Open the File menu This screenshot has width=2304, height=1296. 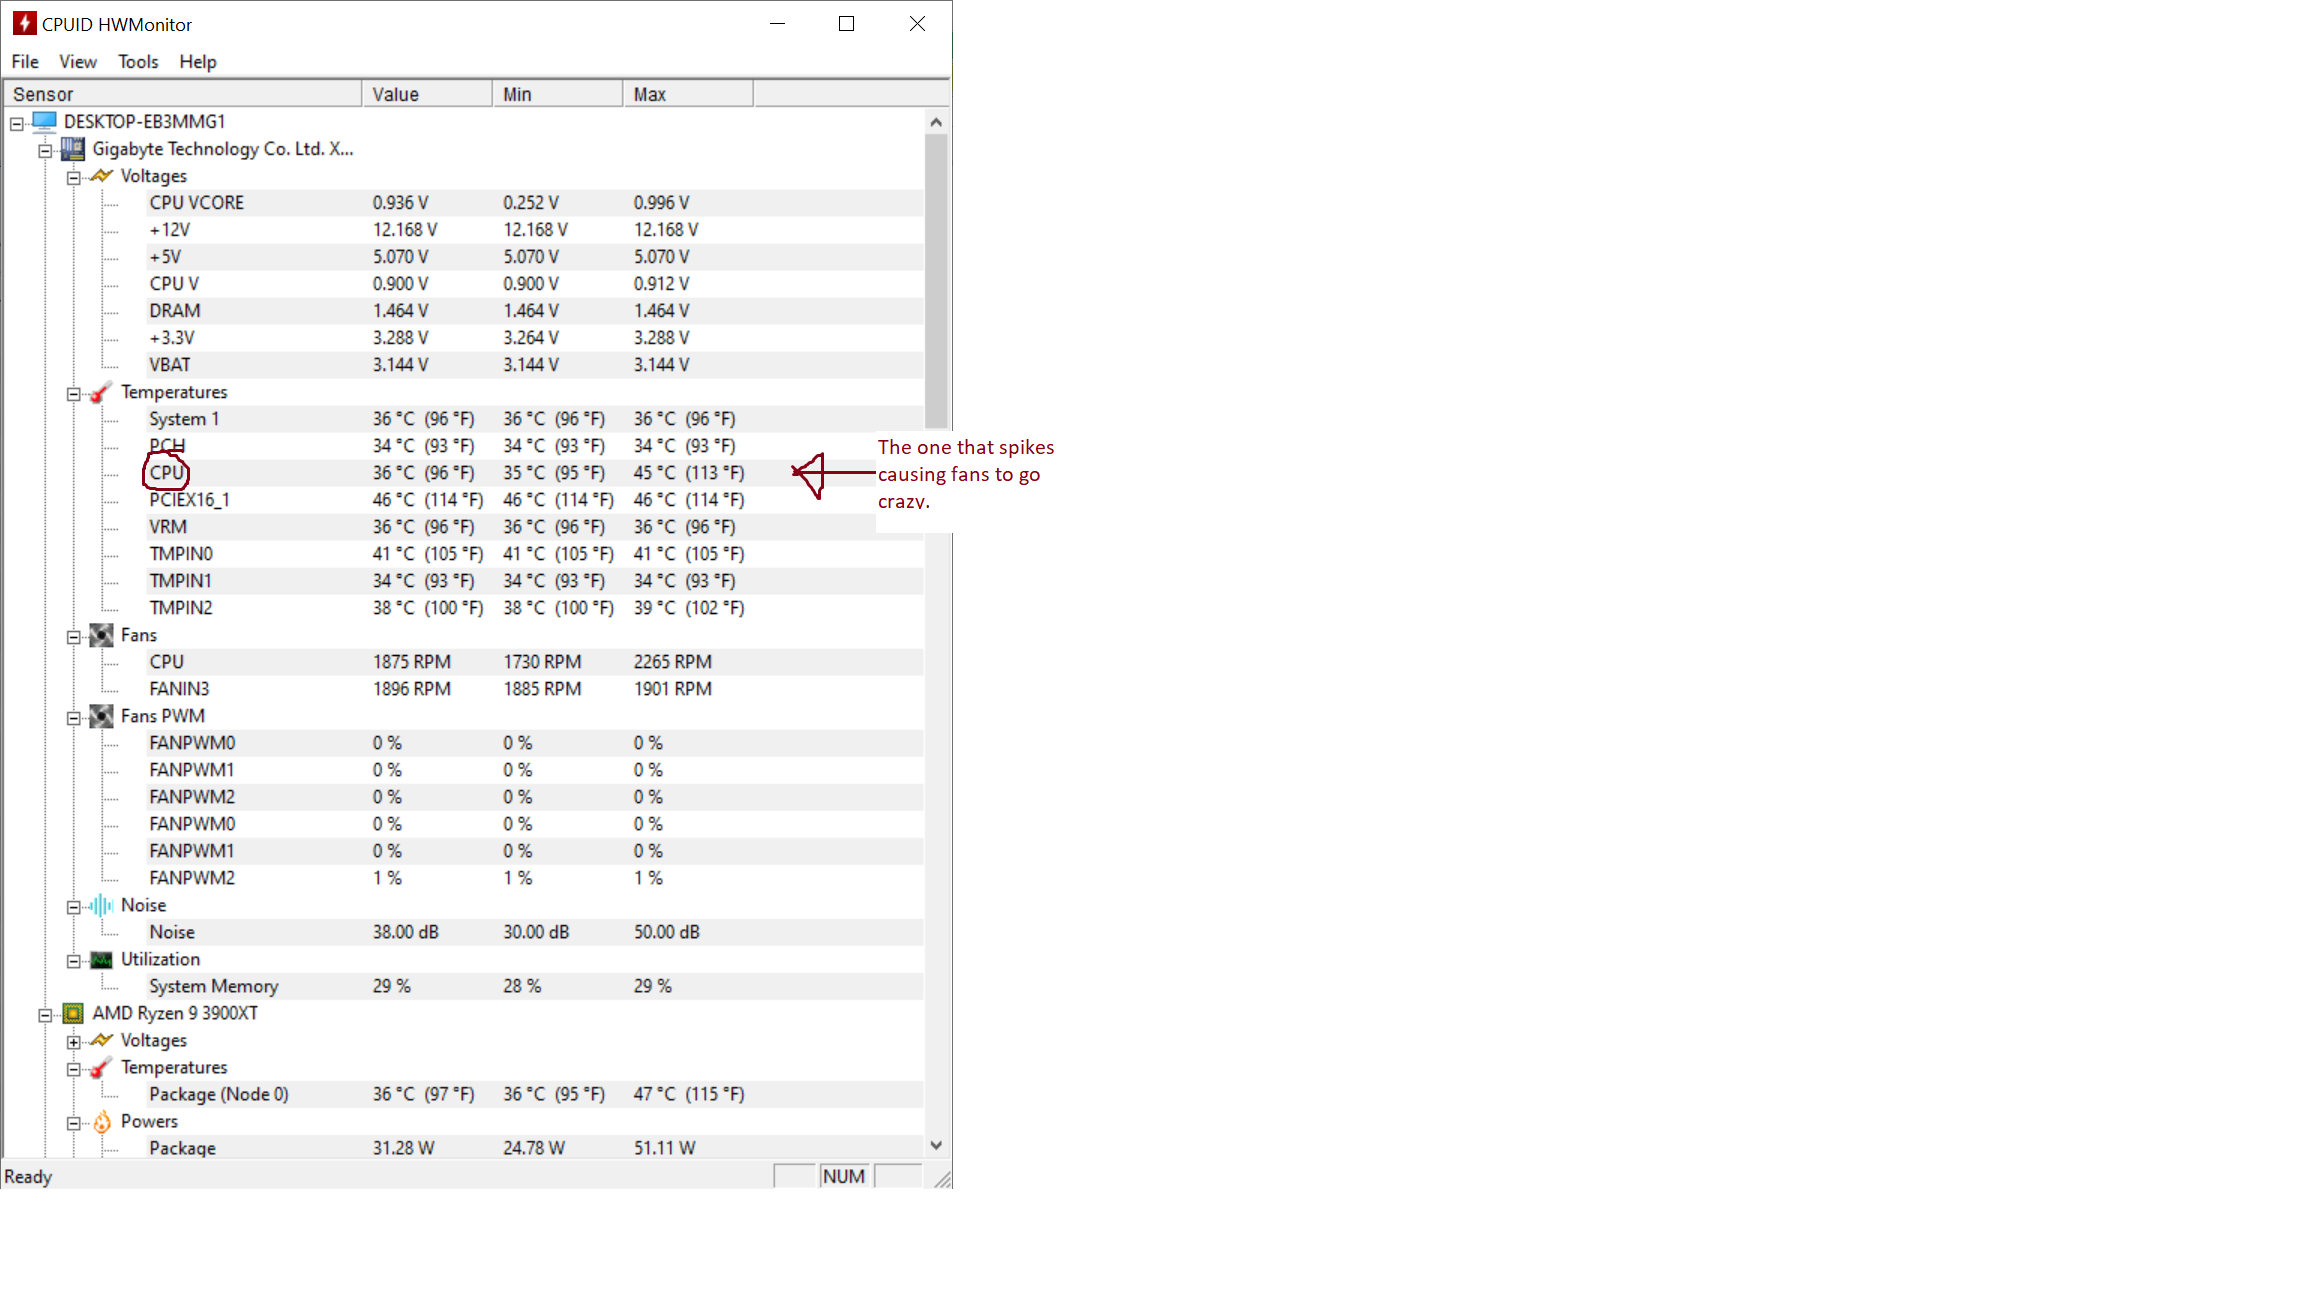[25, 62]
